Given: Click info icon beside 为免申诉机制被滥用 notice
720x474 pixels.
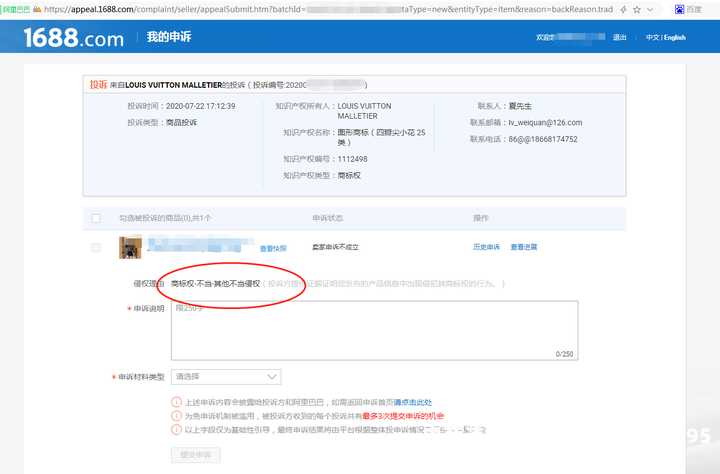Looking at the screenshot, I should [x=176, y=416].
